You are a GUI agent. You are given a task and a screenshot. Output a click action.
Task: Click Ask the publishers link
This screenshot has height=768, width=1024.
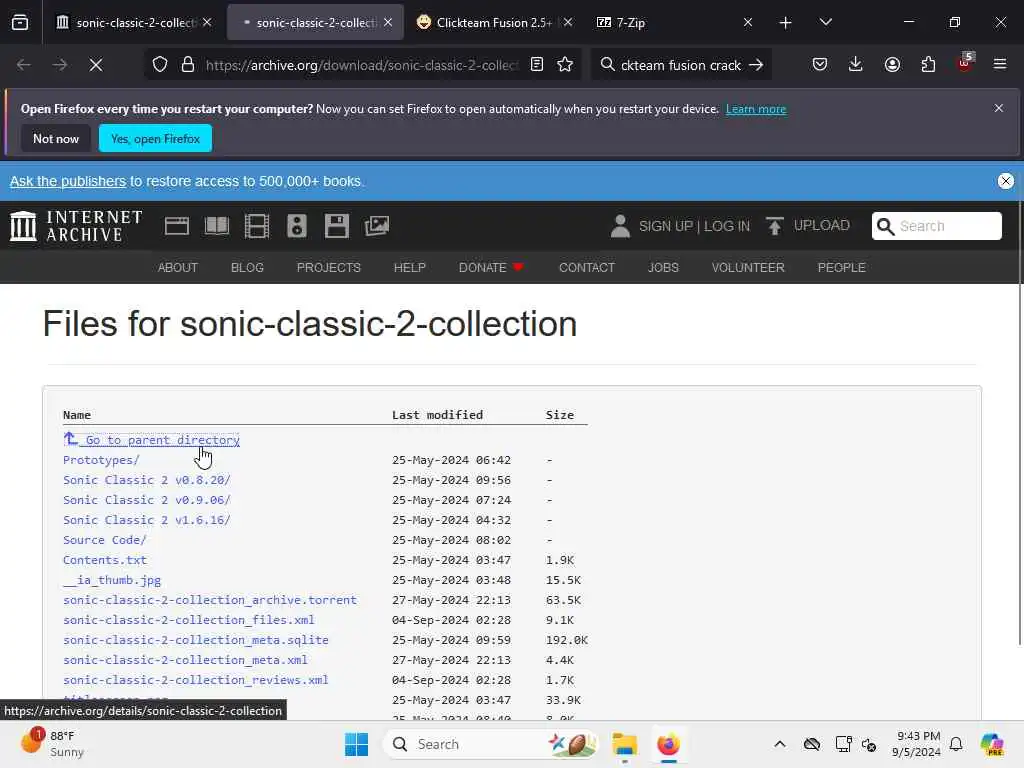pyautogui.click(x=68, y=181)
